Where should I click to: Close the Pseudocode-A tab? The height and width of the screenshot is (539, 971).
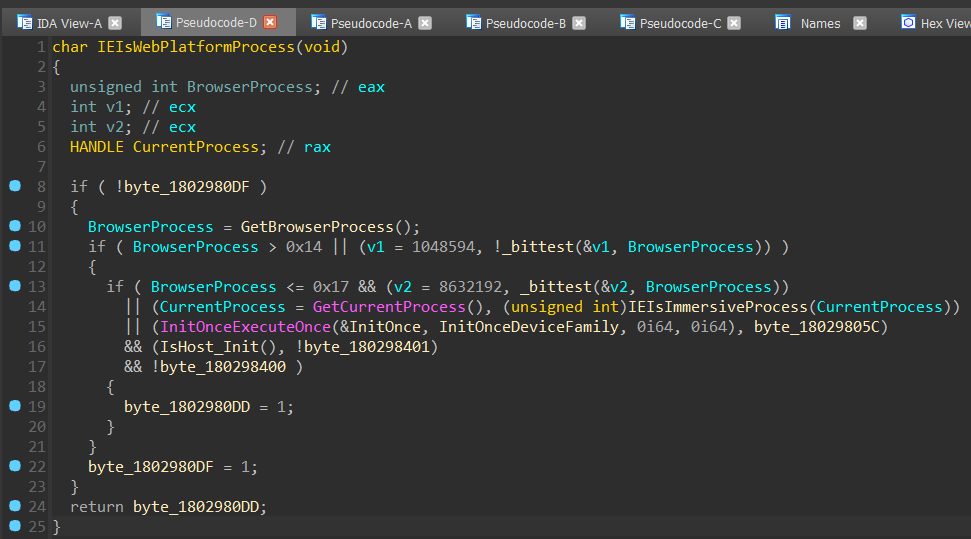click(x=425, y=23)
